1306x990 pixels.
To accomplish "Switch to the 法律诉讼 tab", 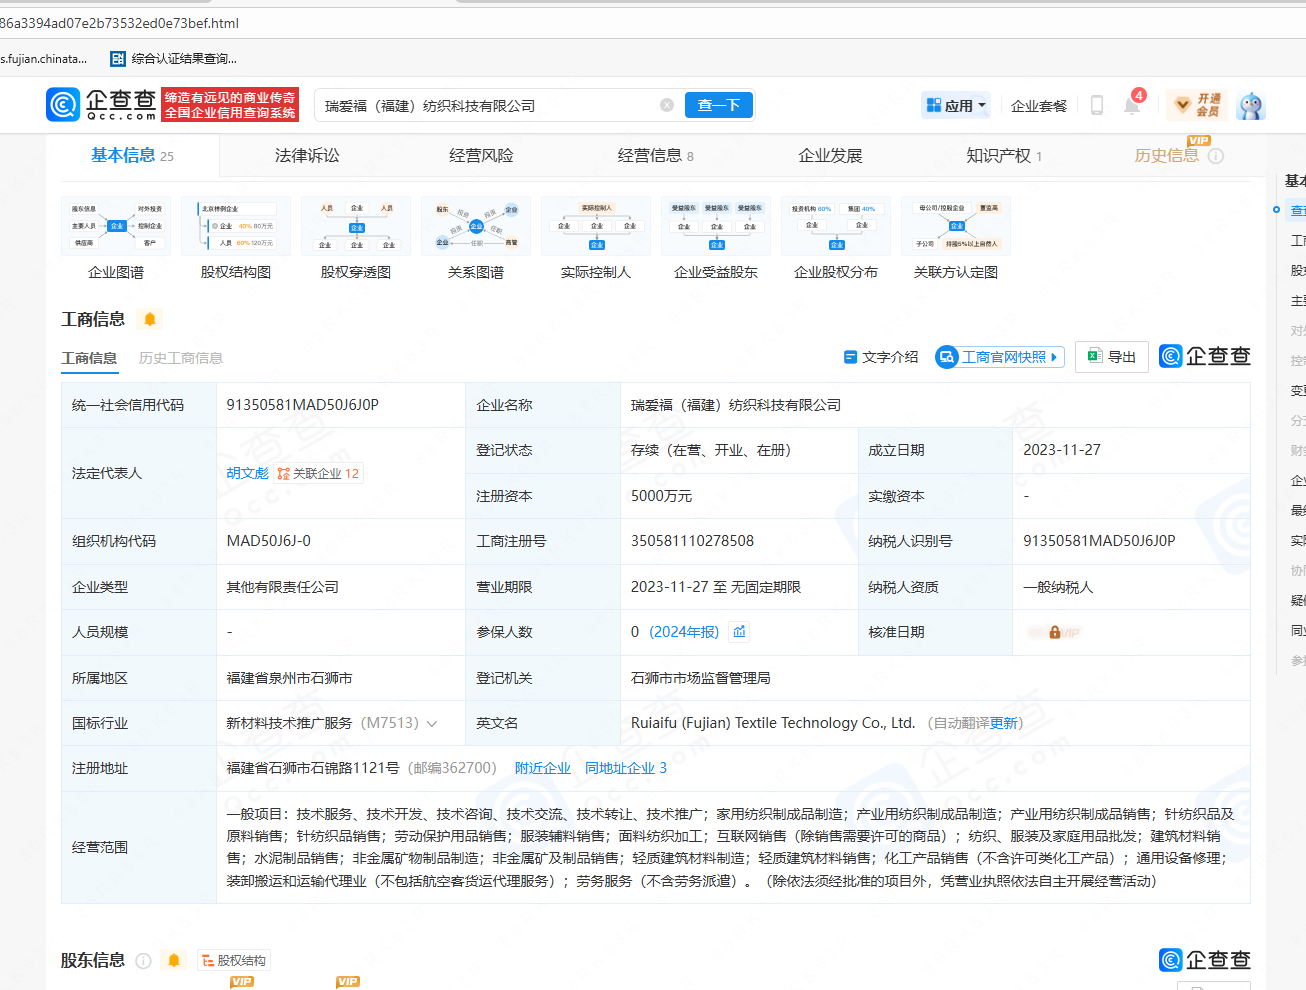I will click(x=307, y=155).
